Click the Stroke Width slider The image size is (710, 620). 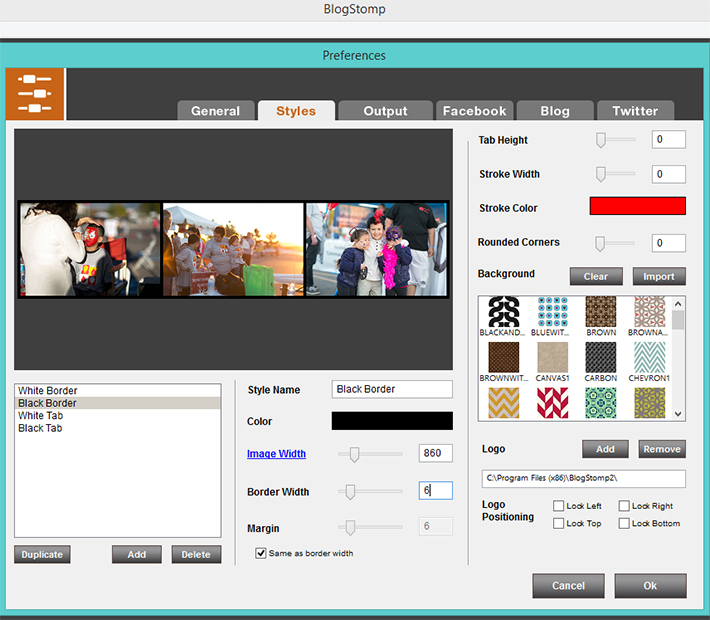point(616,174)
